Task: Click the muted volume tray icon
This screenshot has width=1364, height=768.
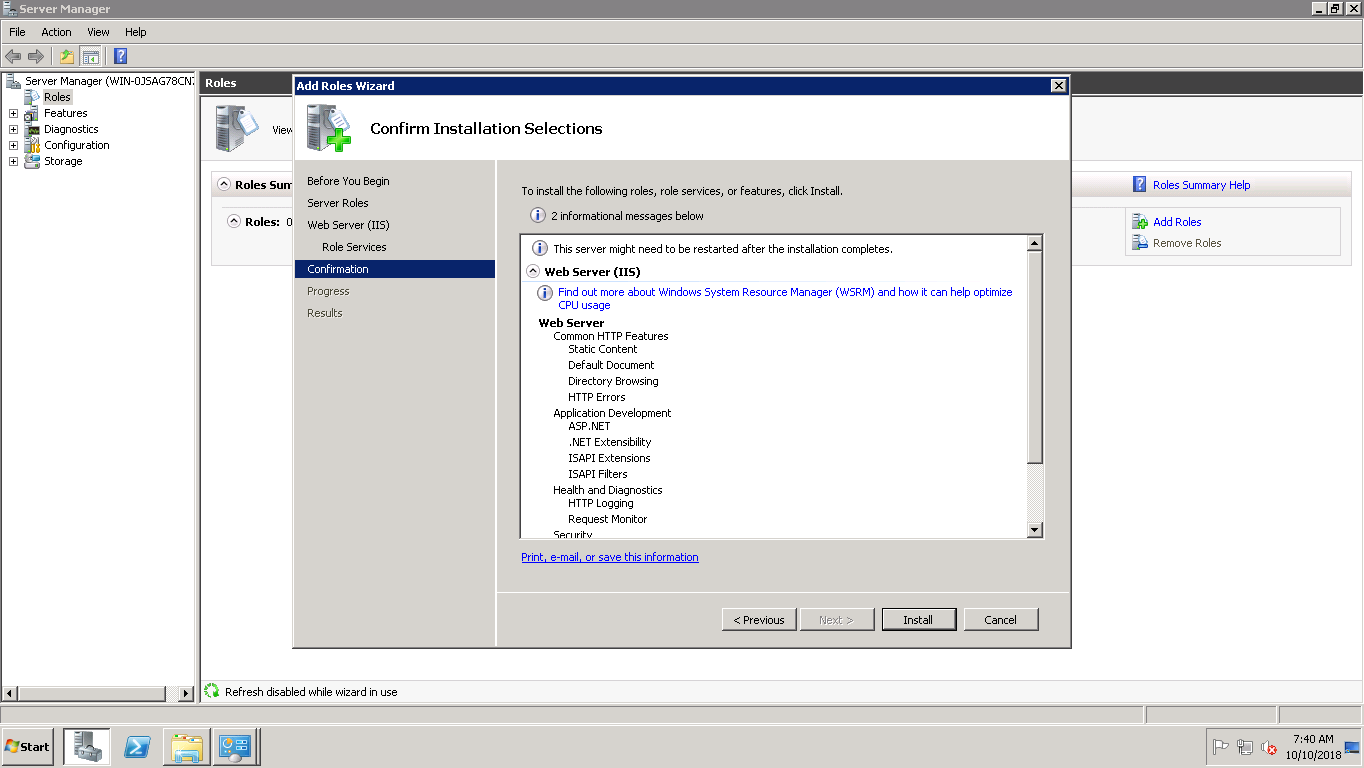Action: (1269, 747)
